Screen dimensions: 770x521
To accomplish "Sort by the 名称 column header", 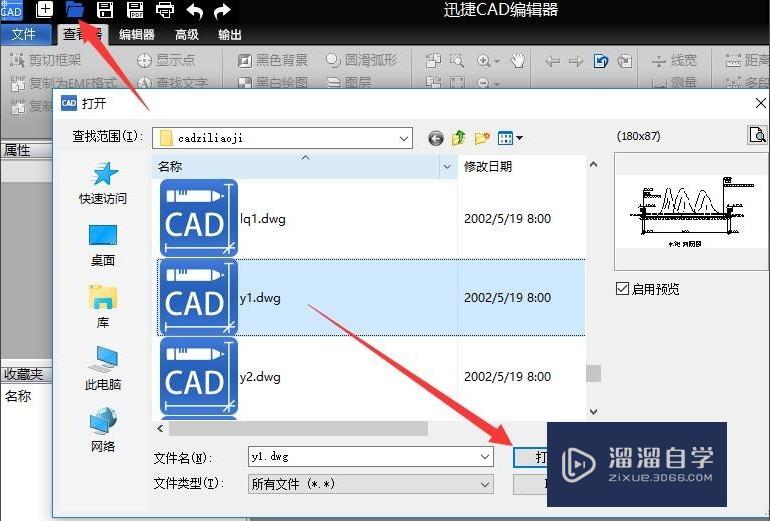I will 296,166.
